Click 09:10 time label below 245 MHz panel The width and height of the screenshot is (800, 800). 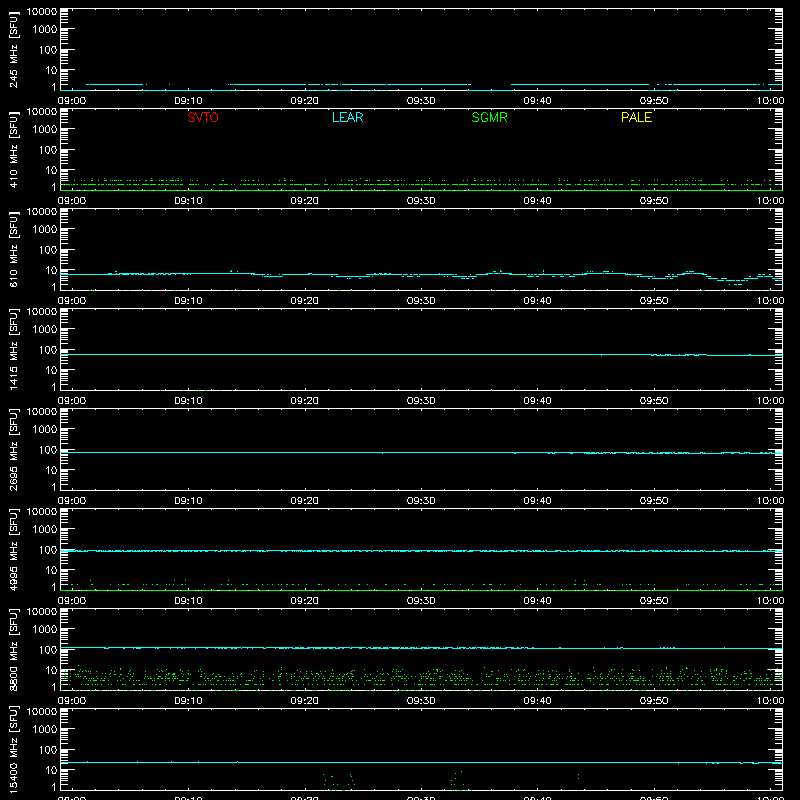click(188, 101)
